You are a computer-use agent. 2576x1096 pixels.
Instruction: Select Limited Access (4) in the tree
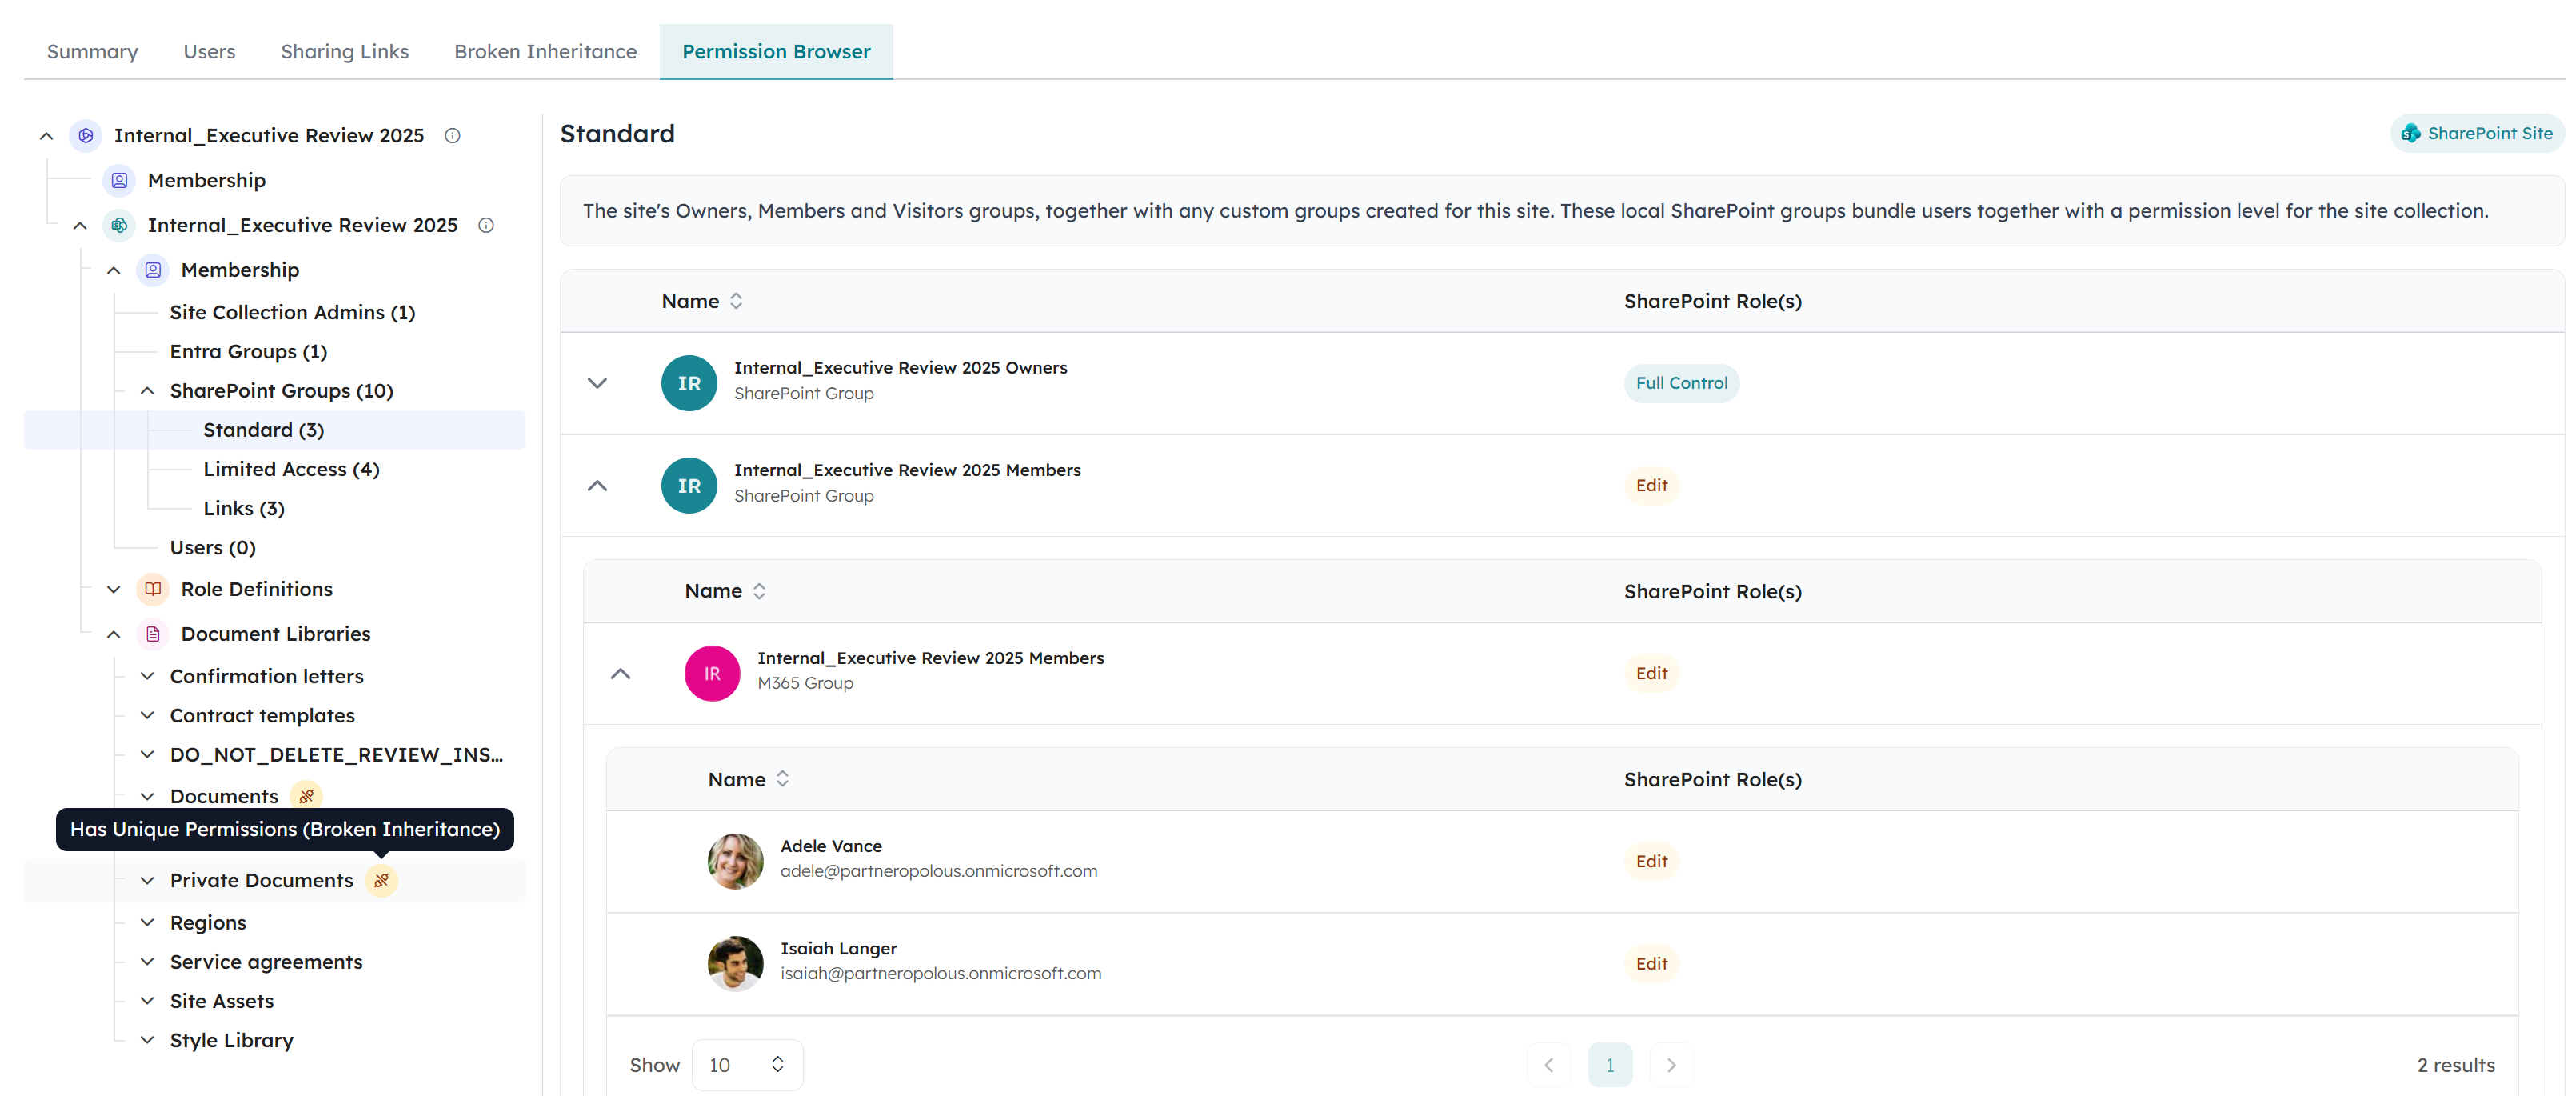(x=291, y=469)
